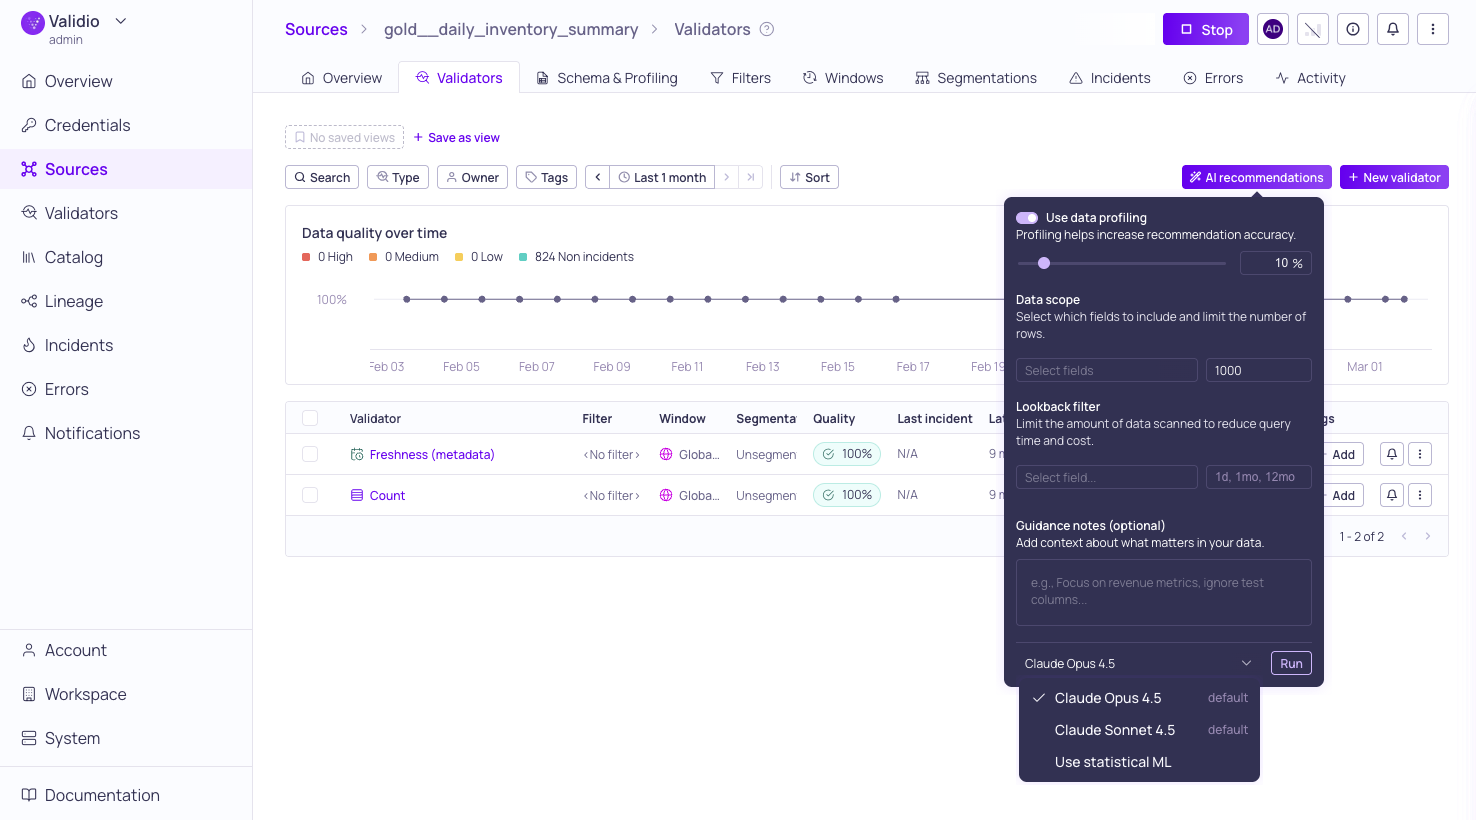Click the Incidents tab
Screen dimensions: 1476x820
(x=1110, y=78)
